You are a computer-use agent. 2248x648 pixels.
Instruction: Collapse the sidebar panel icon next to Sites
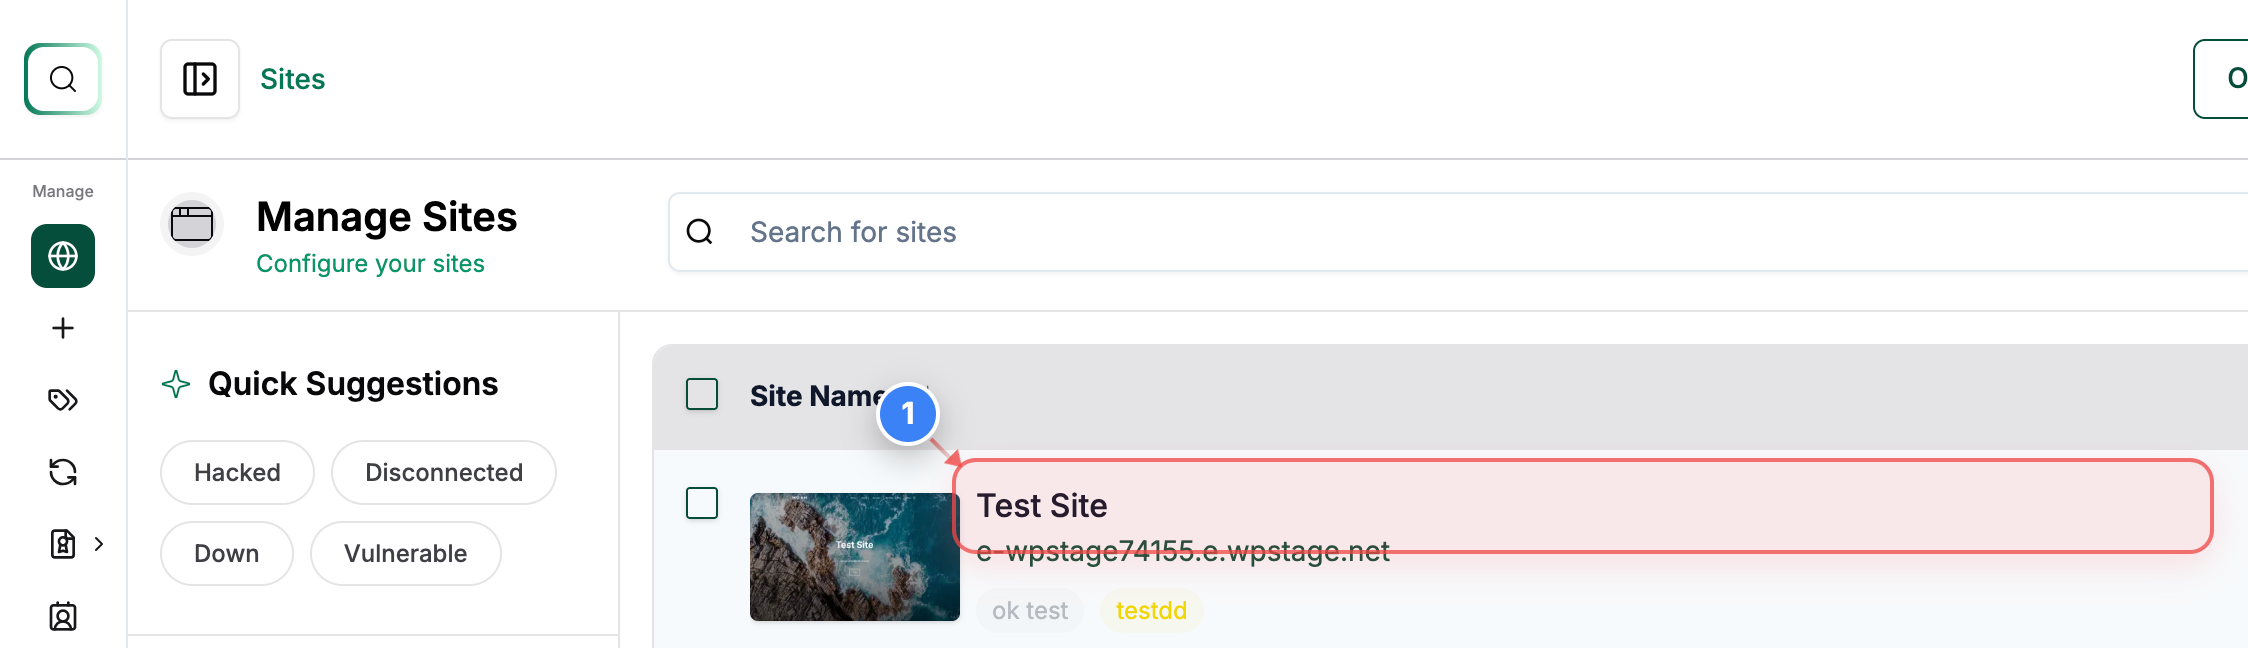[x=199, y=78]
